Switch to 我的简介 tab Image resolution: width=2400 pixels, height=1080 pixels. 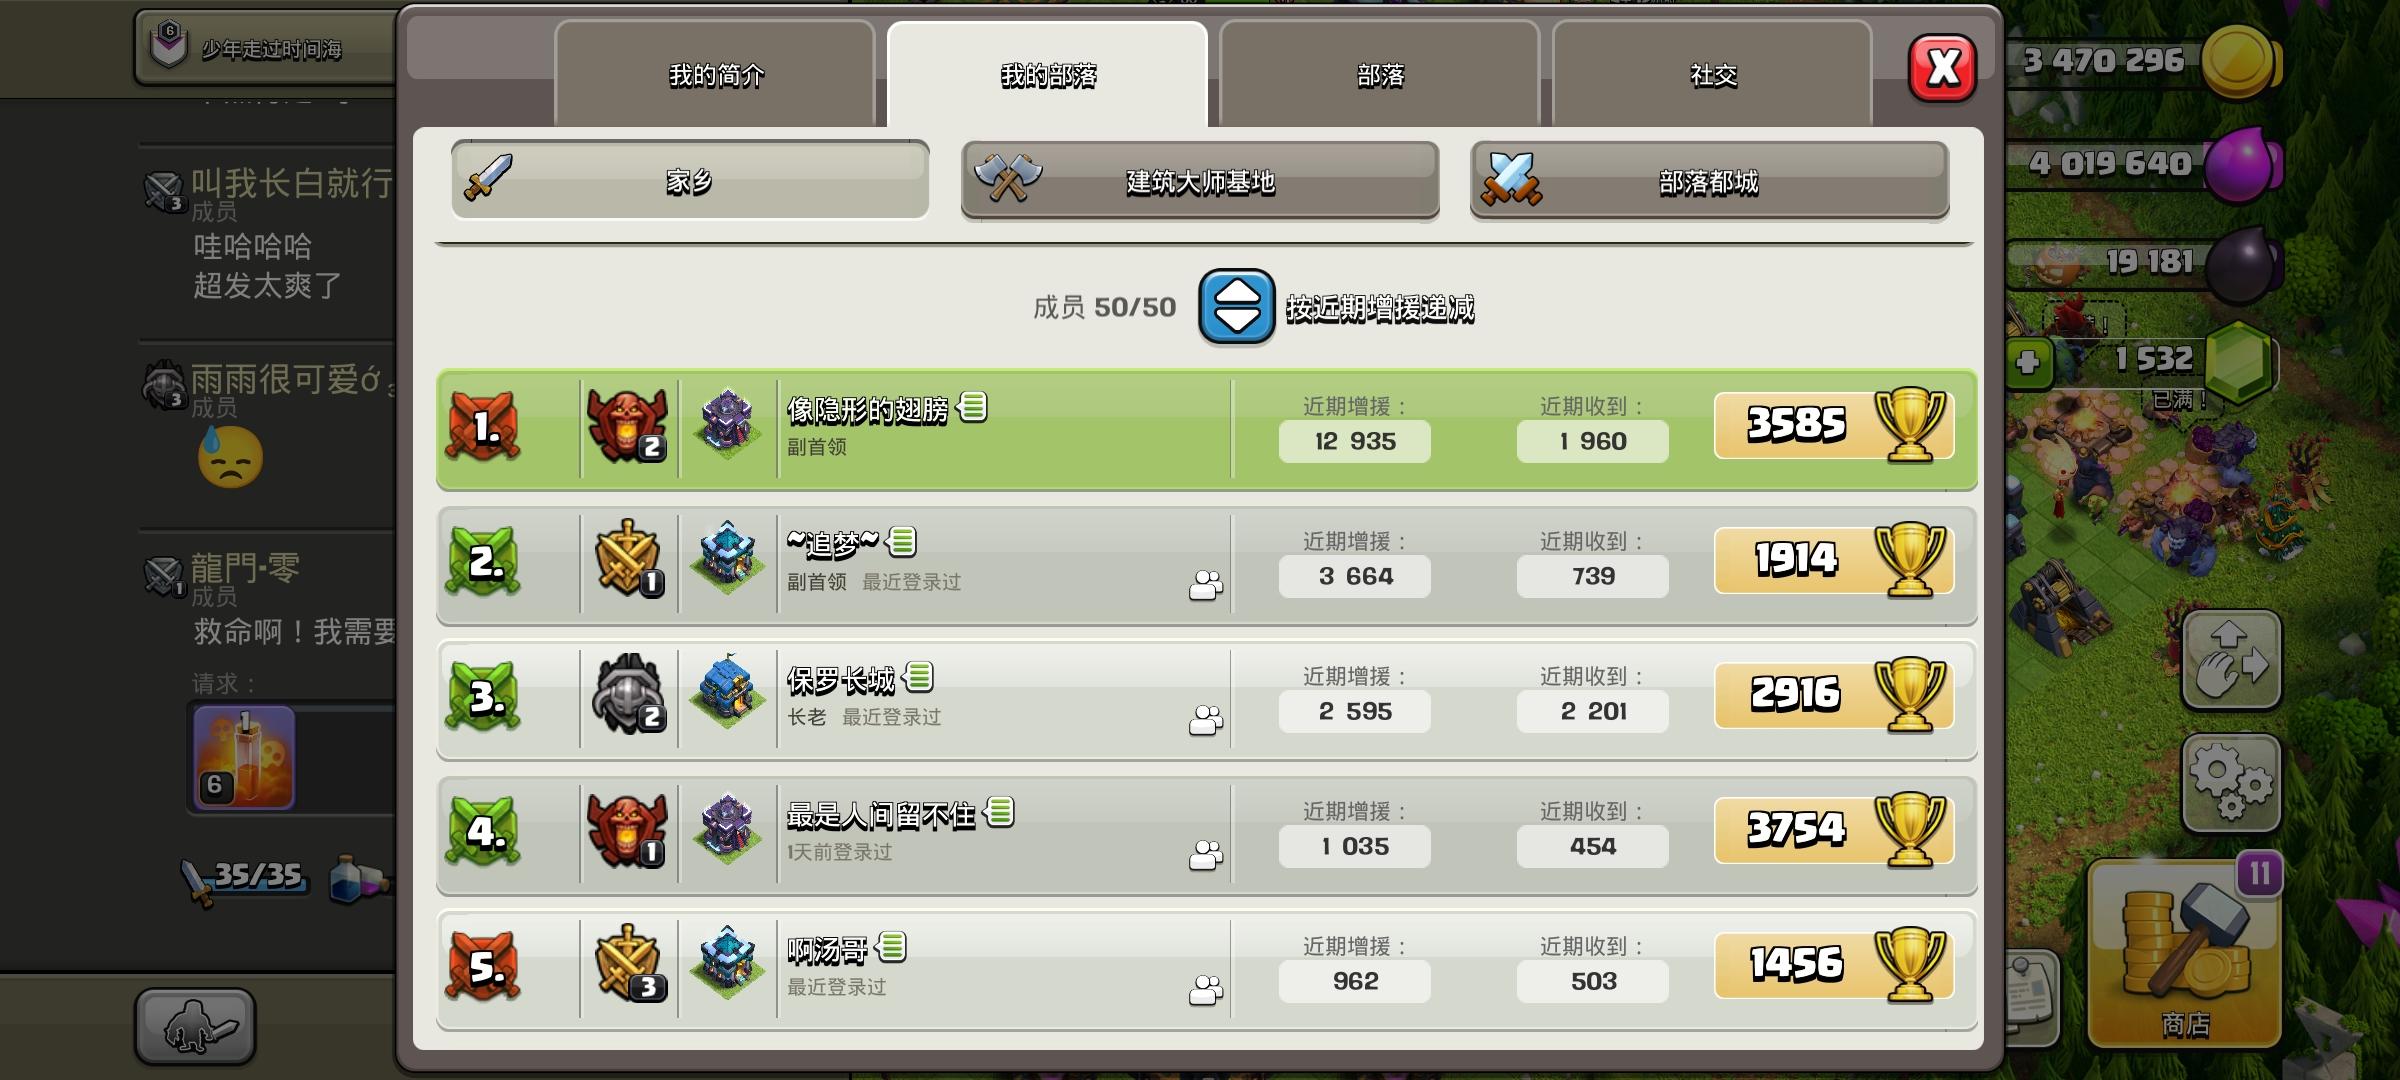pyautogui.click(x=715, y=75)
